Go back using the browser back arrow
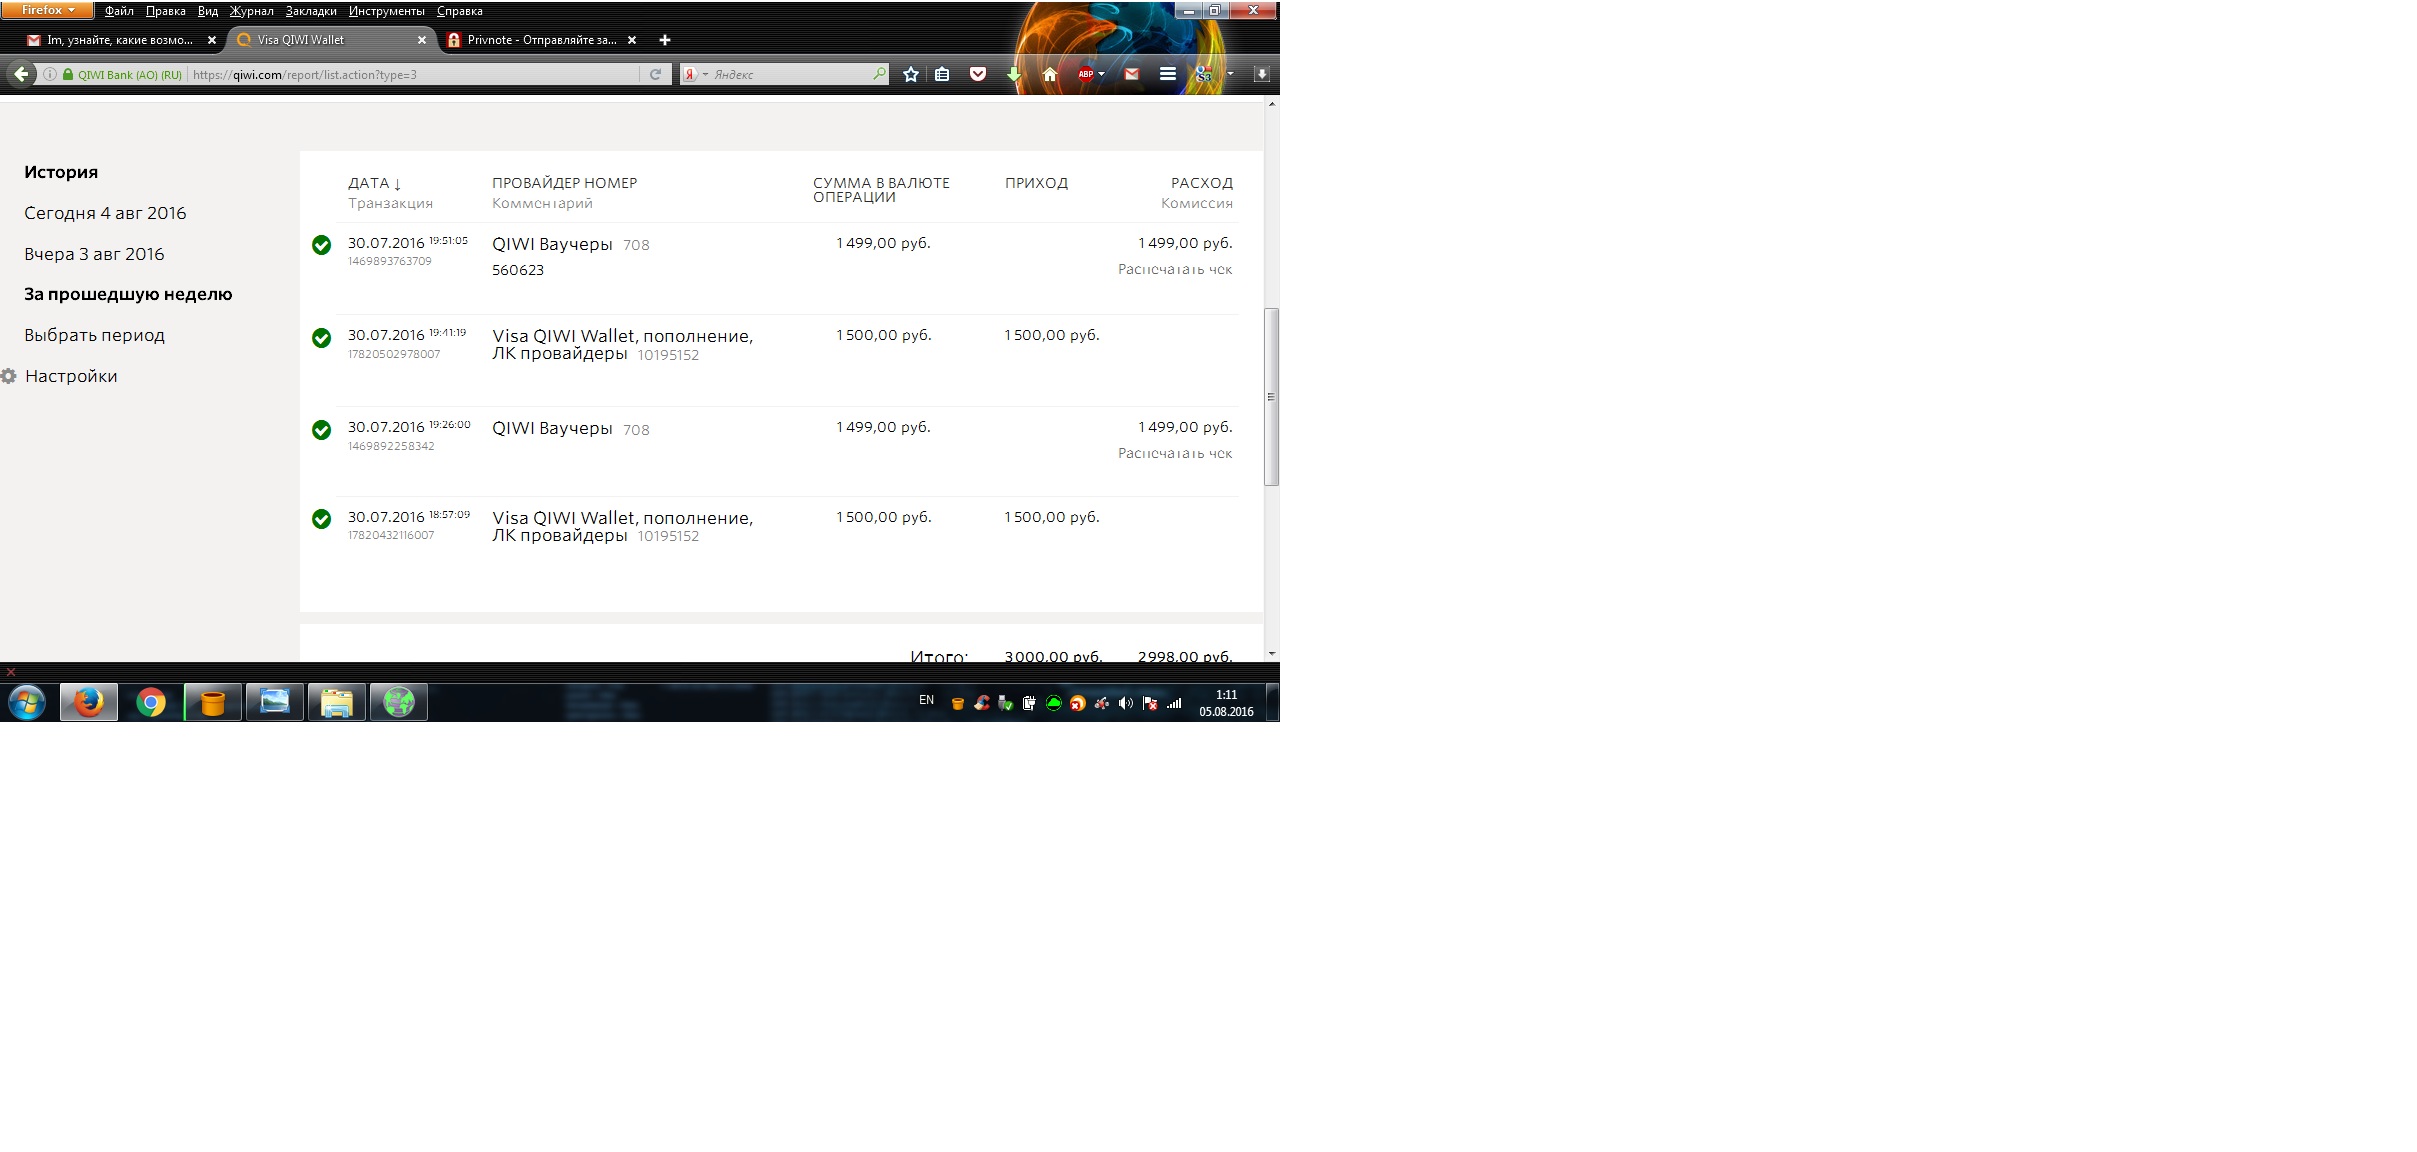The height and width of the screenshot is (1152, 2417). click(20, 74)
